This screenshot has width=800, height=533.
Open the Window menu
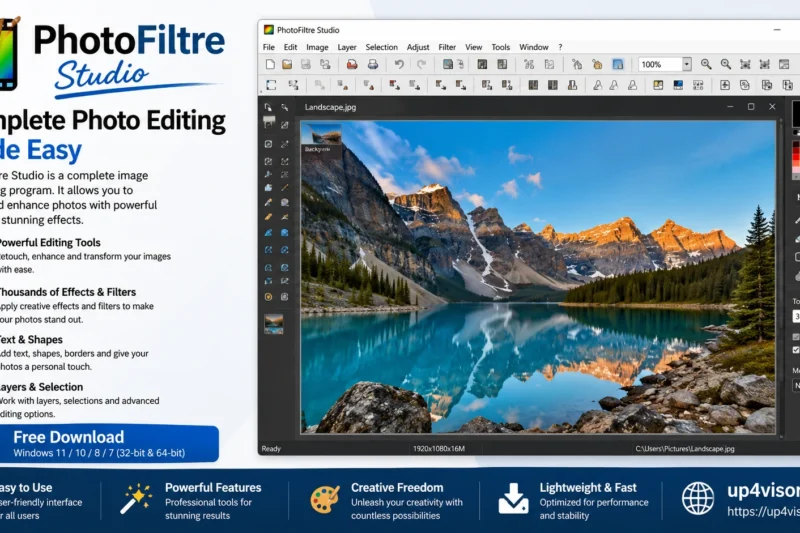pos(534,47)
